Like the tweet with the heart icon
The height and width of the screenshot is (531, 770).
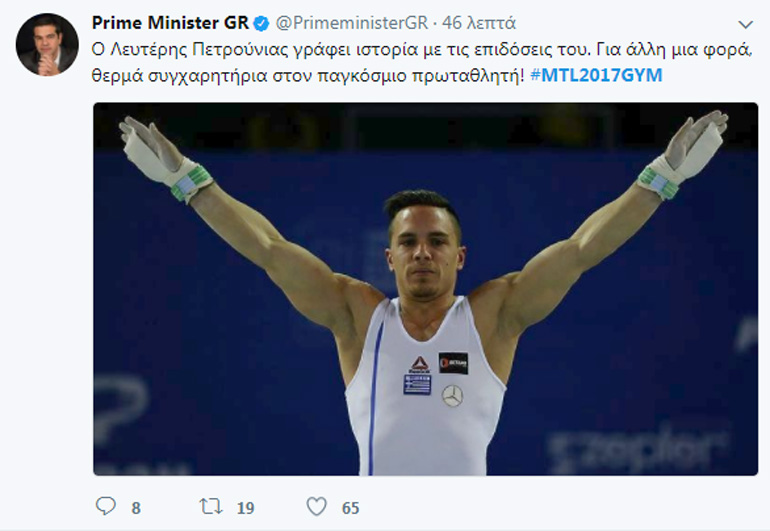(x=317, y=507)
